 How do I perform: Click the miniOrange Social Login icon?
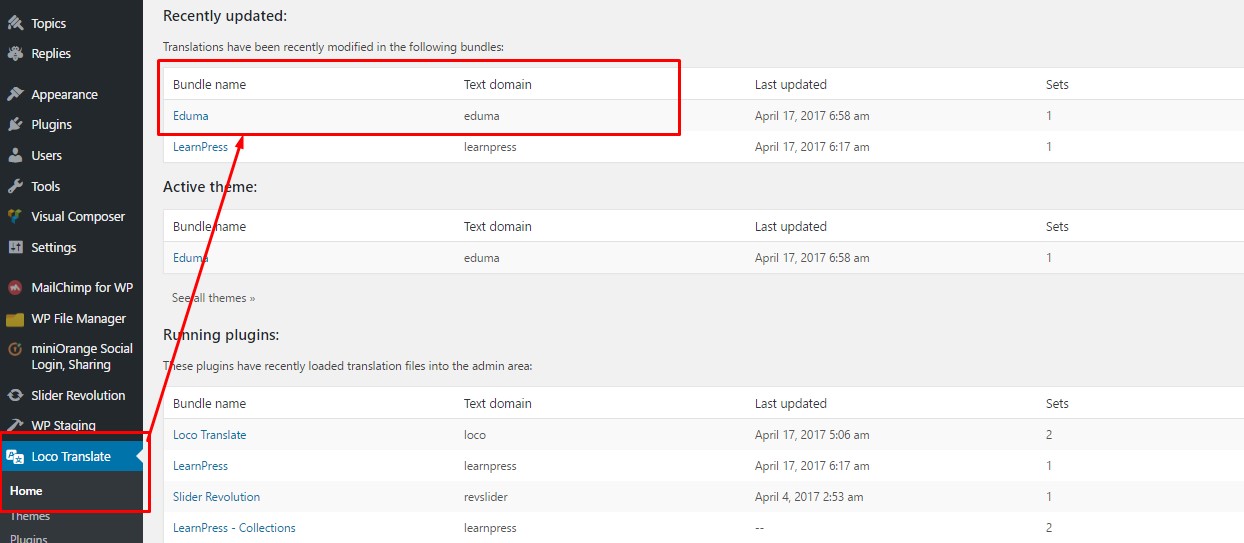click(x=15, y=349)
